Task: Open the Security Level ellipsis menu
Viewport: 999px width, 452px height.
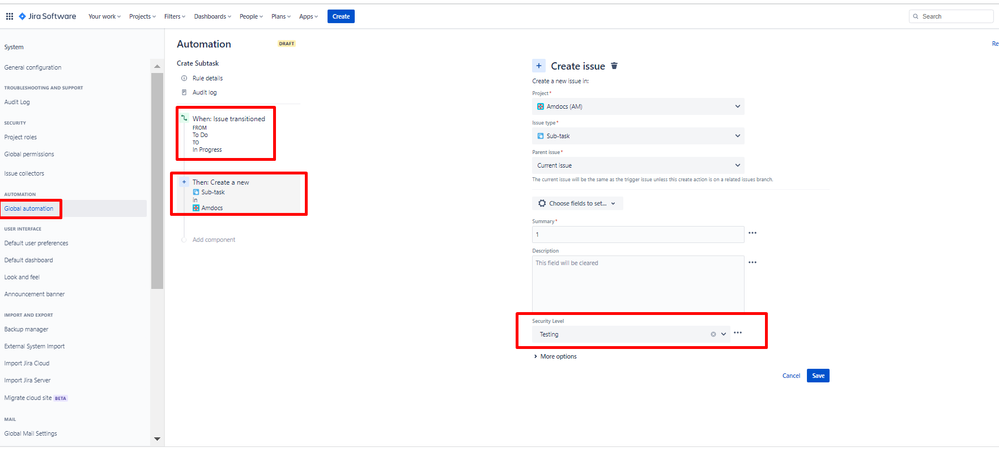Action: [738, 333]
